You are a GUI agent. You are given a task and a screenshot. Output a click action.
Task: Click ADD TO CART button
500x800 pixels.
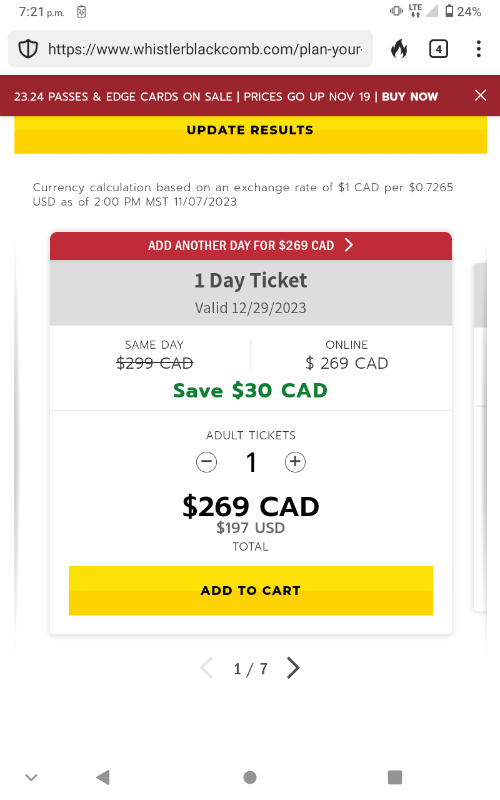point(251,590)
